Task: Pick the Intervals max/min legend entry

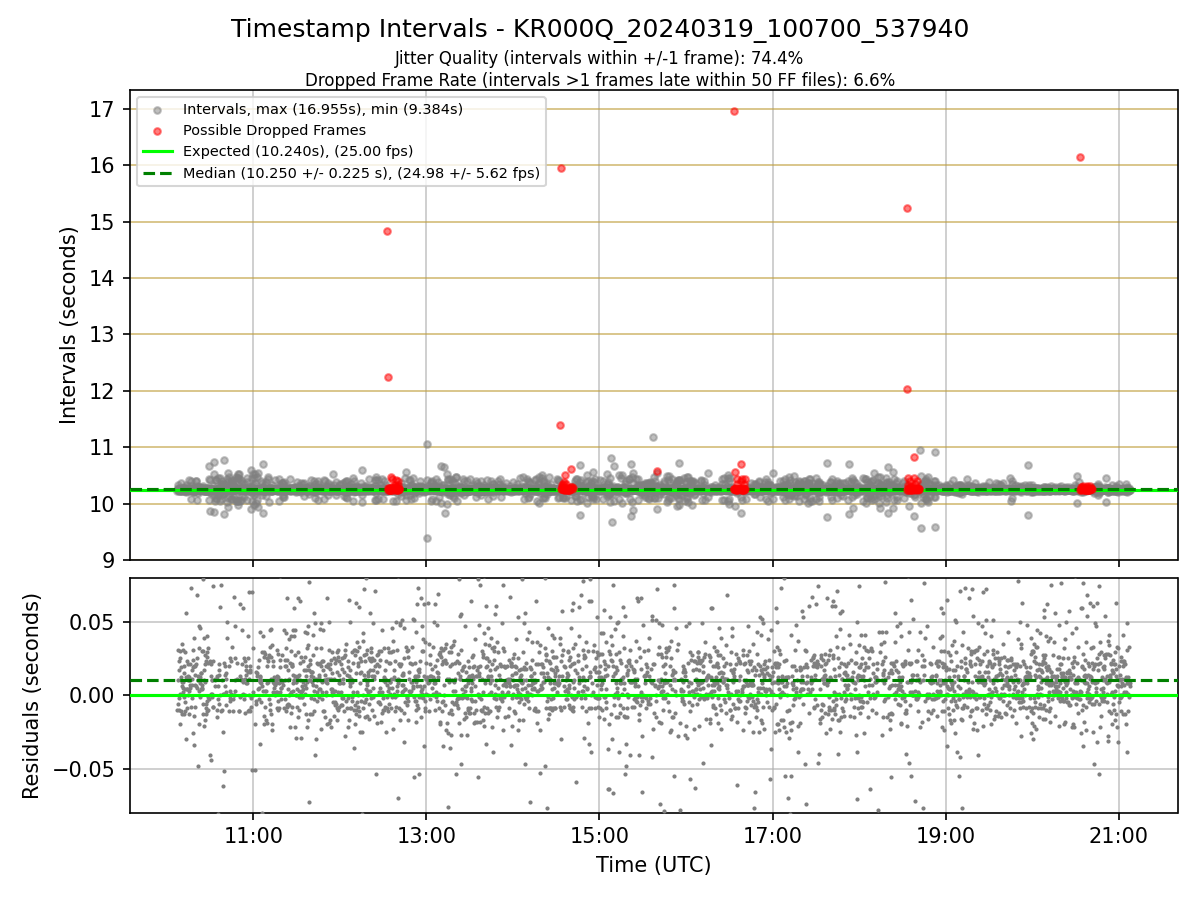Action: (323, 108)
